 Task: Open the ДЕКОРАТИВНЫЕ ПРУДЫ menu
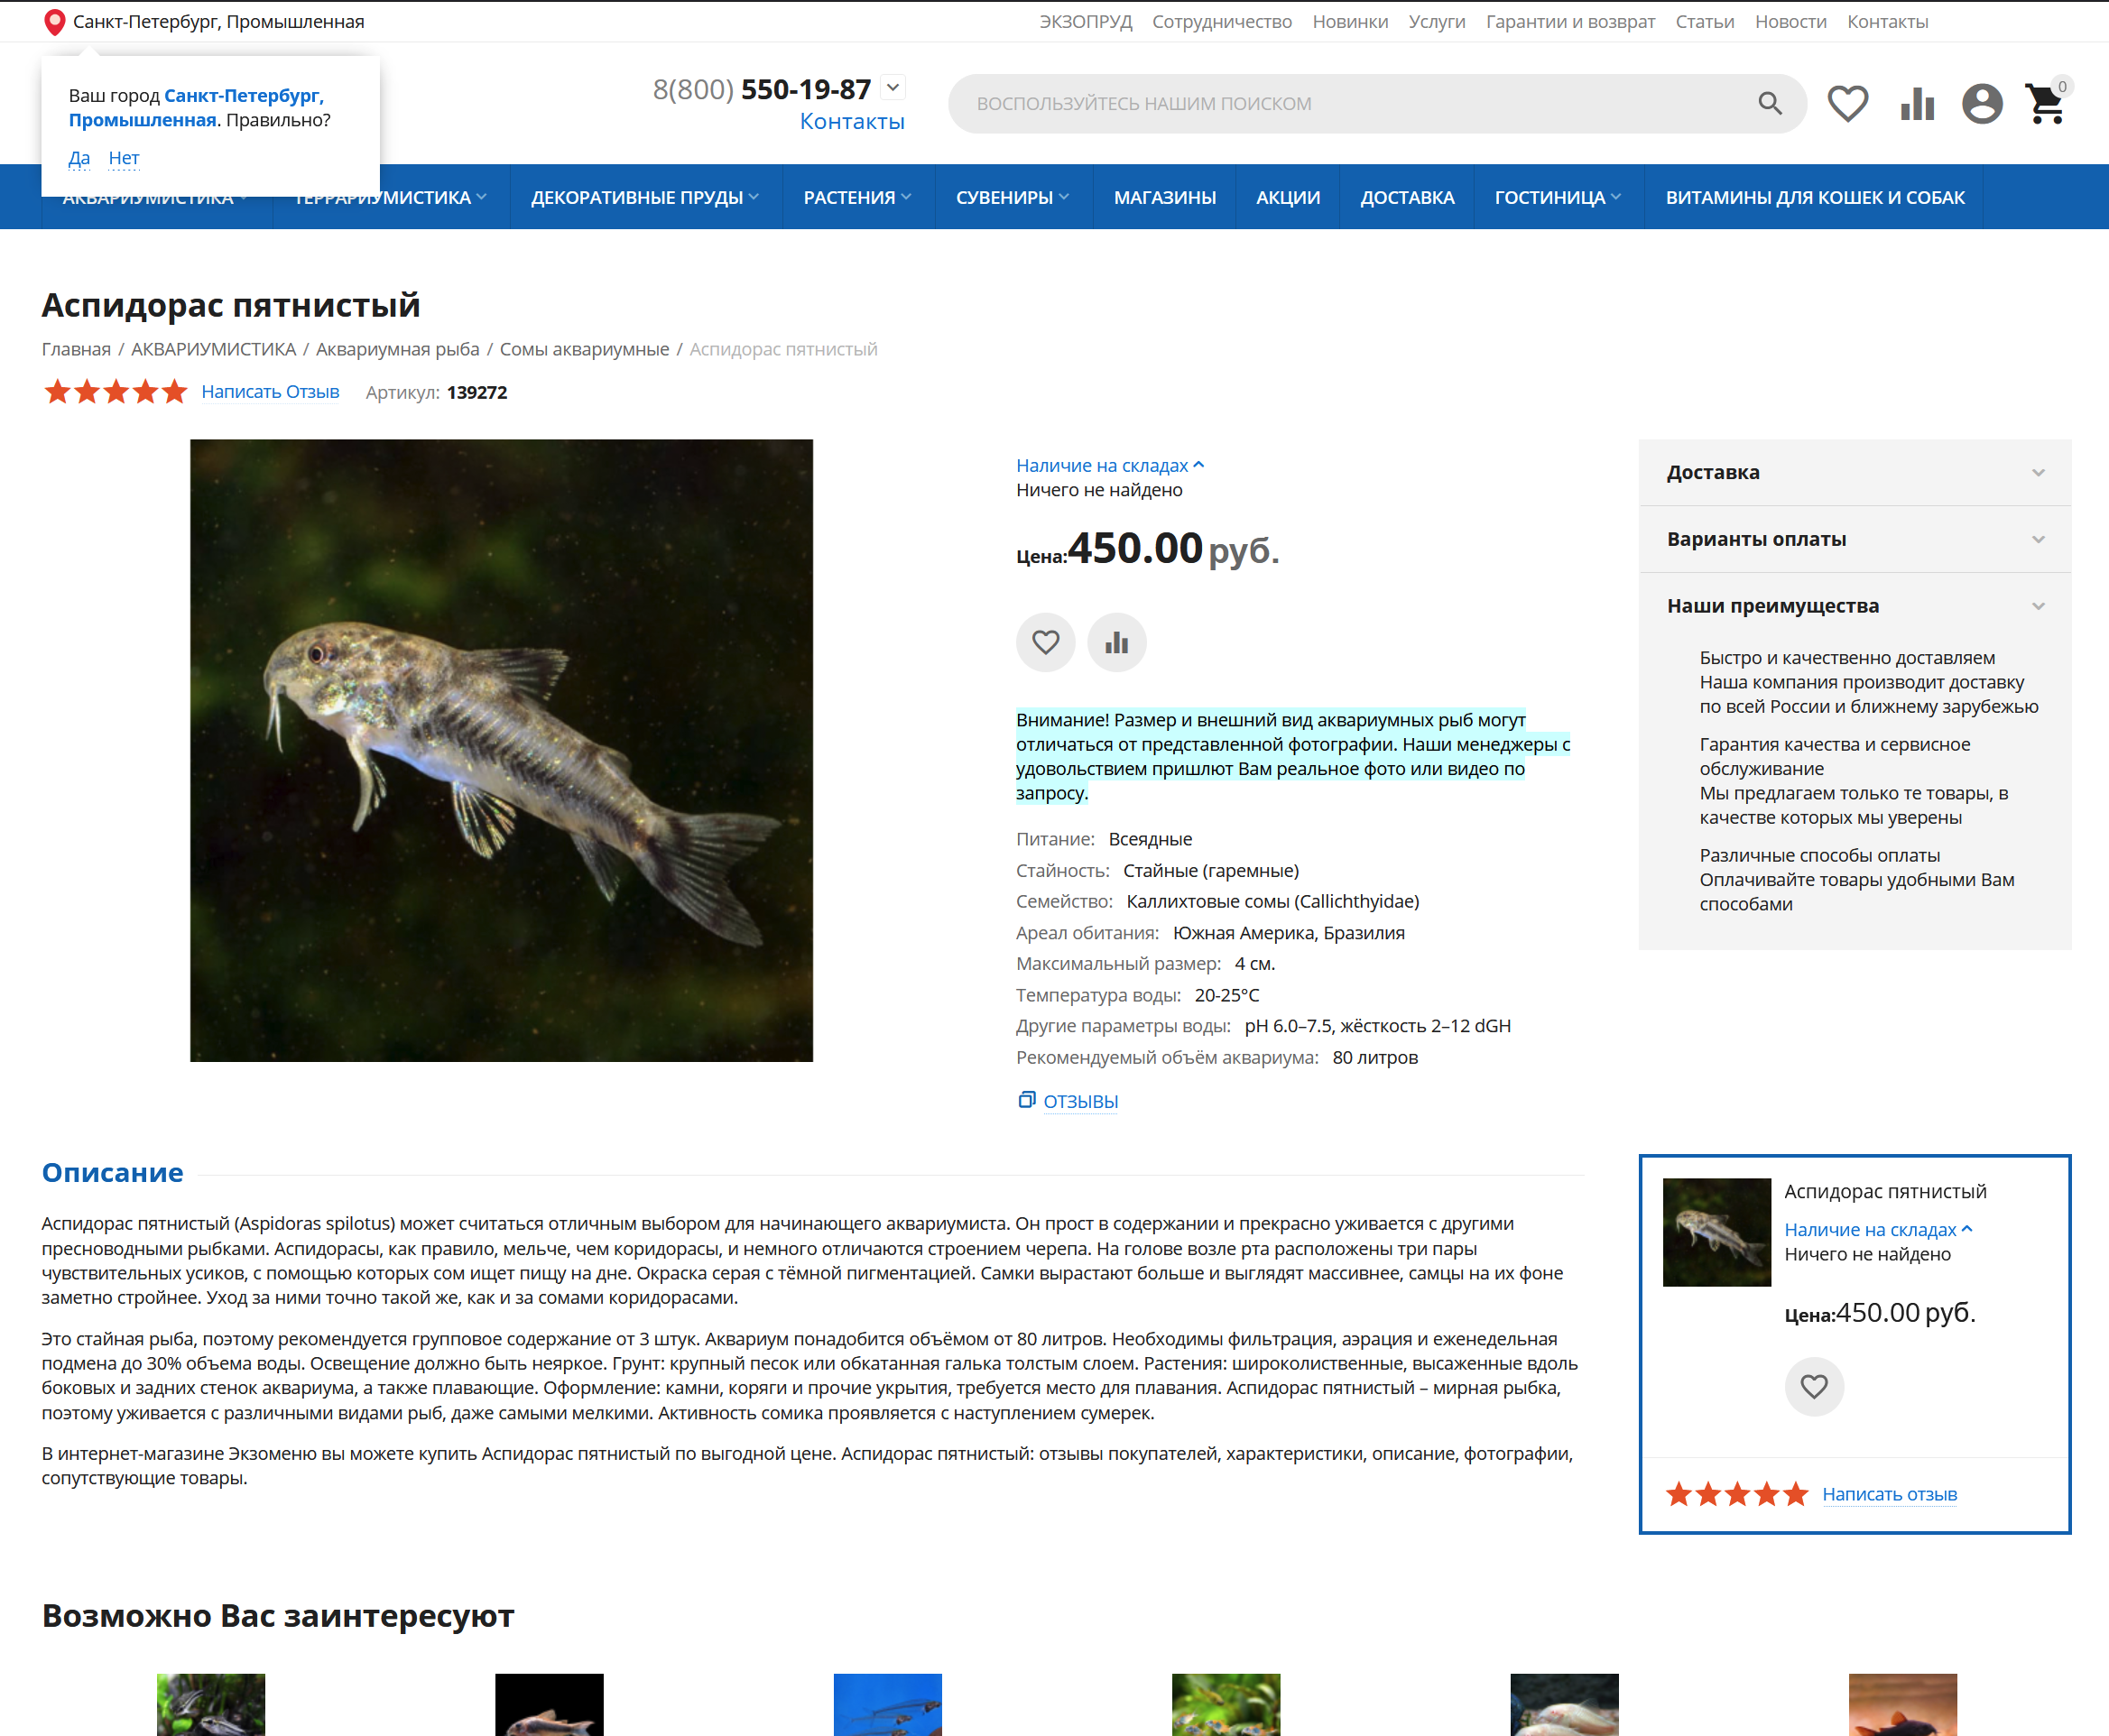pyautogui.click(x=644, y=197)
